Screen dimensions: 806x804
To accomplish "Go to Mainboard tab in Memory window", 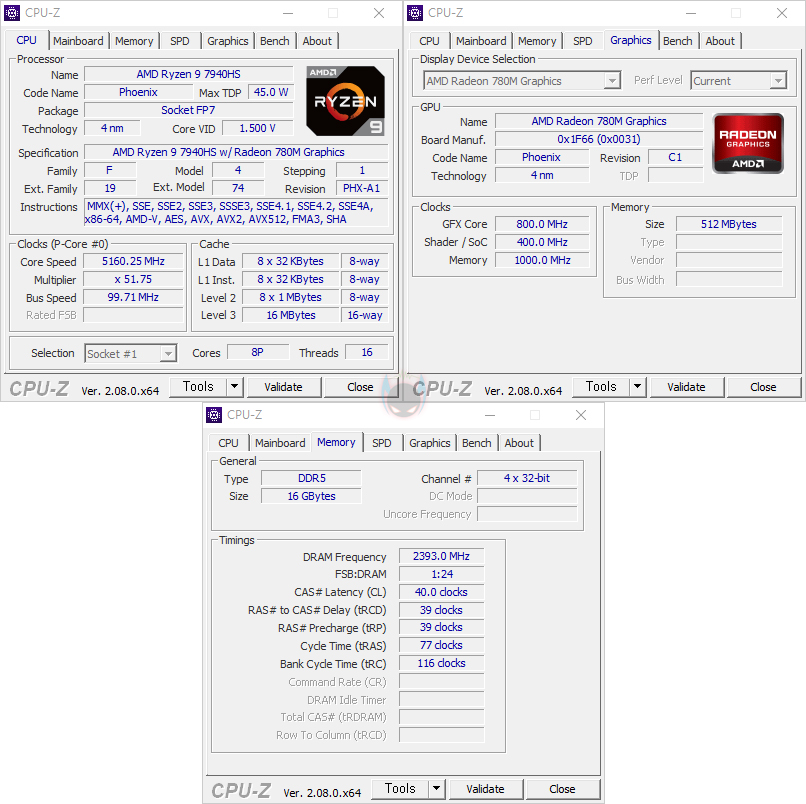I will (x=280, y=443).
